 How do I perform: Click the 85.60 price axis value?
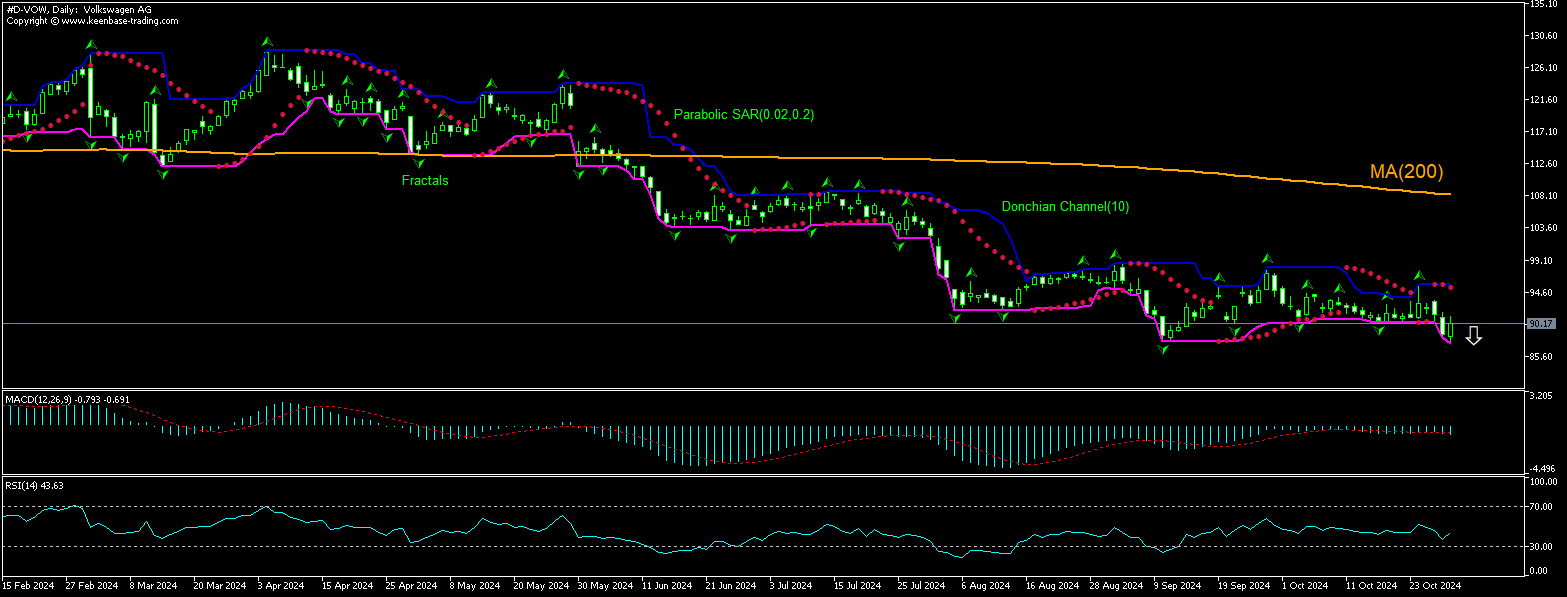pyautogui.click(x=1541, y=357)
